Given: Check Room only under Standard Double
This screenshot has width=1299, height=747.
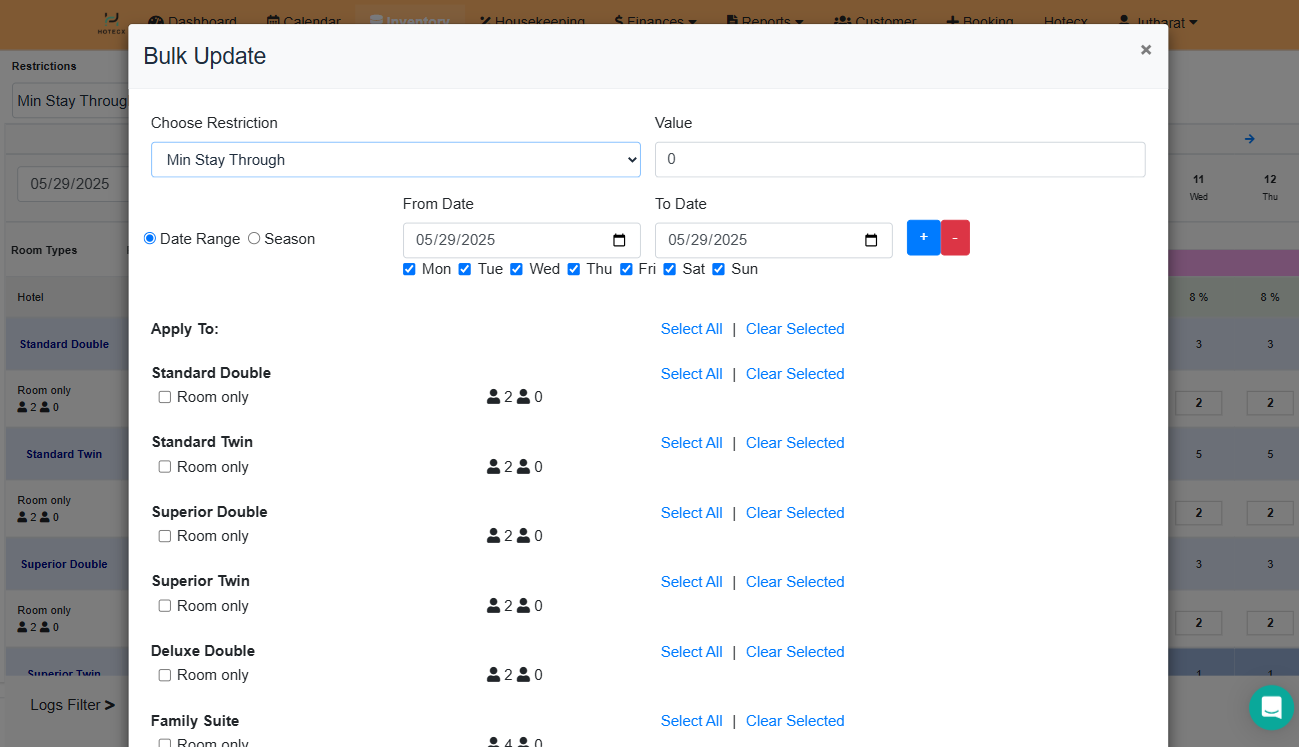Looking at the screenshot, I should [x=165, y=397].
